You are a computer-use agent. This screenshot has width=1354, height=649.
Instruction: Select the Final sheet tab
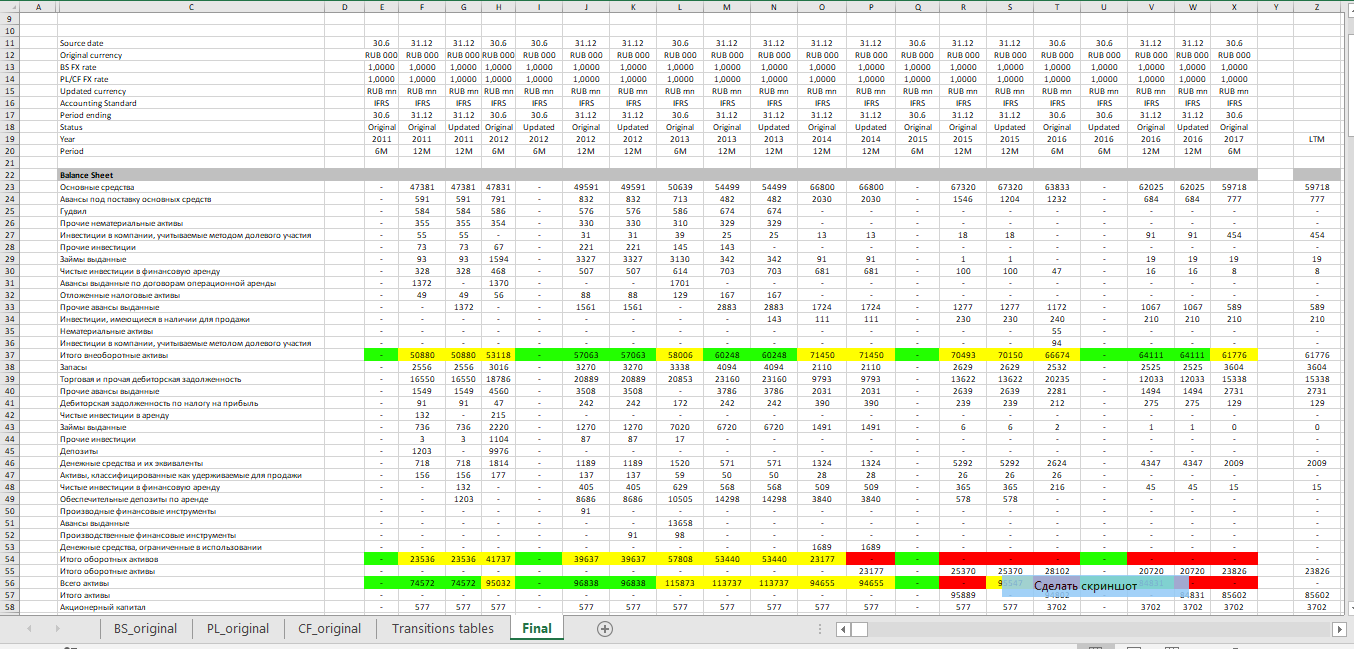click(536, 629)
